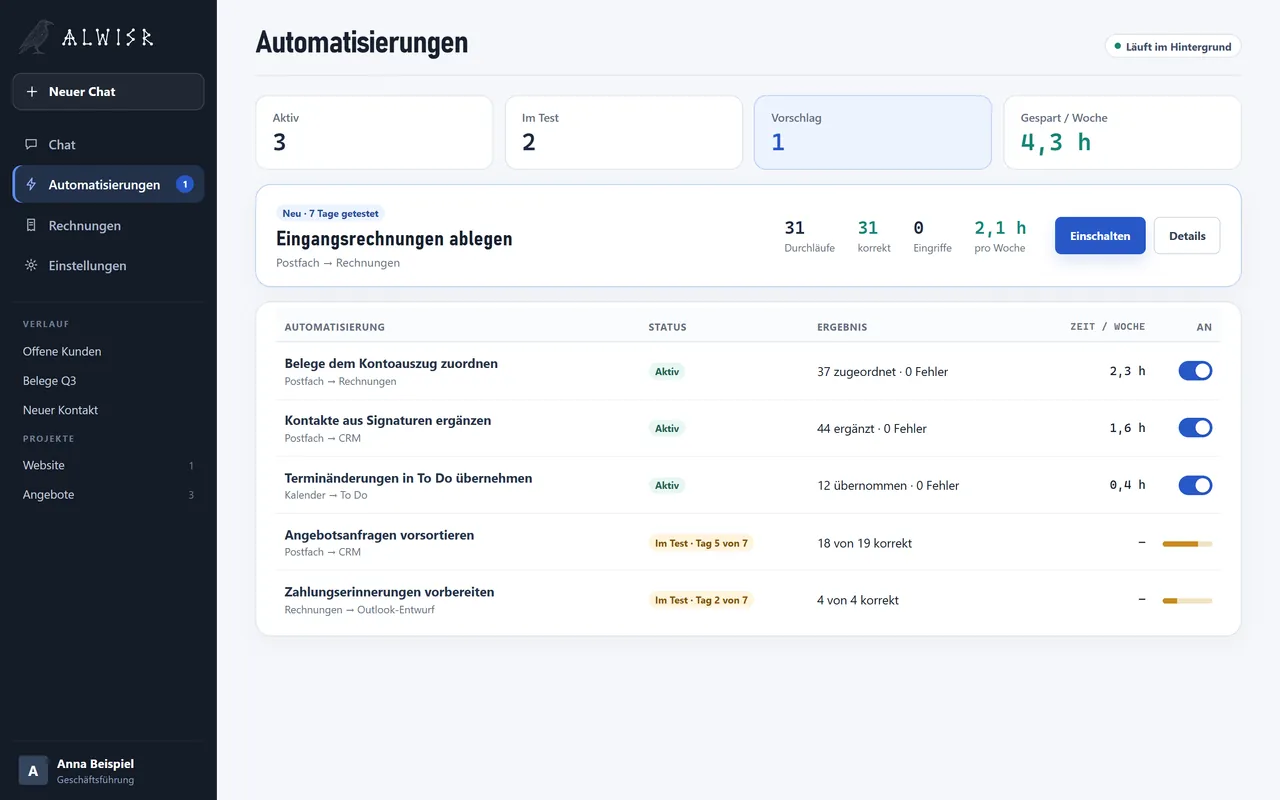Select the Aktiv summary card
This screenshot has width=1280, height=800.
[x=374, y=132]
